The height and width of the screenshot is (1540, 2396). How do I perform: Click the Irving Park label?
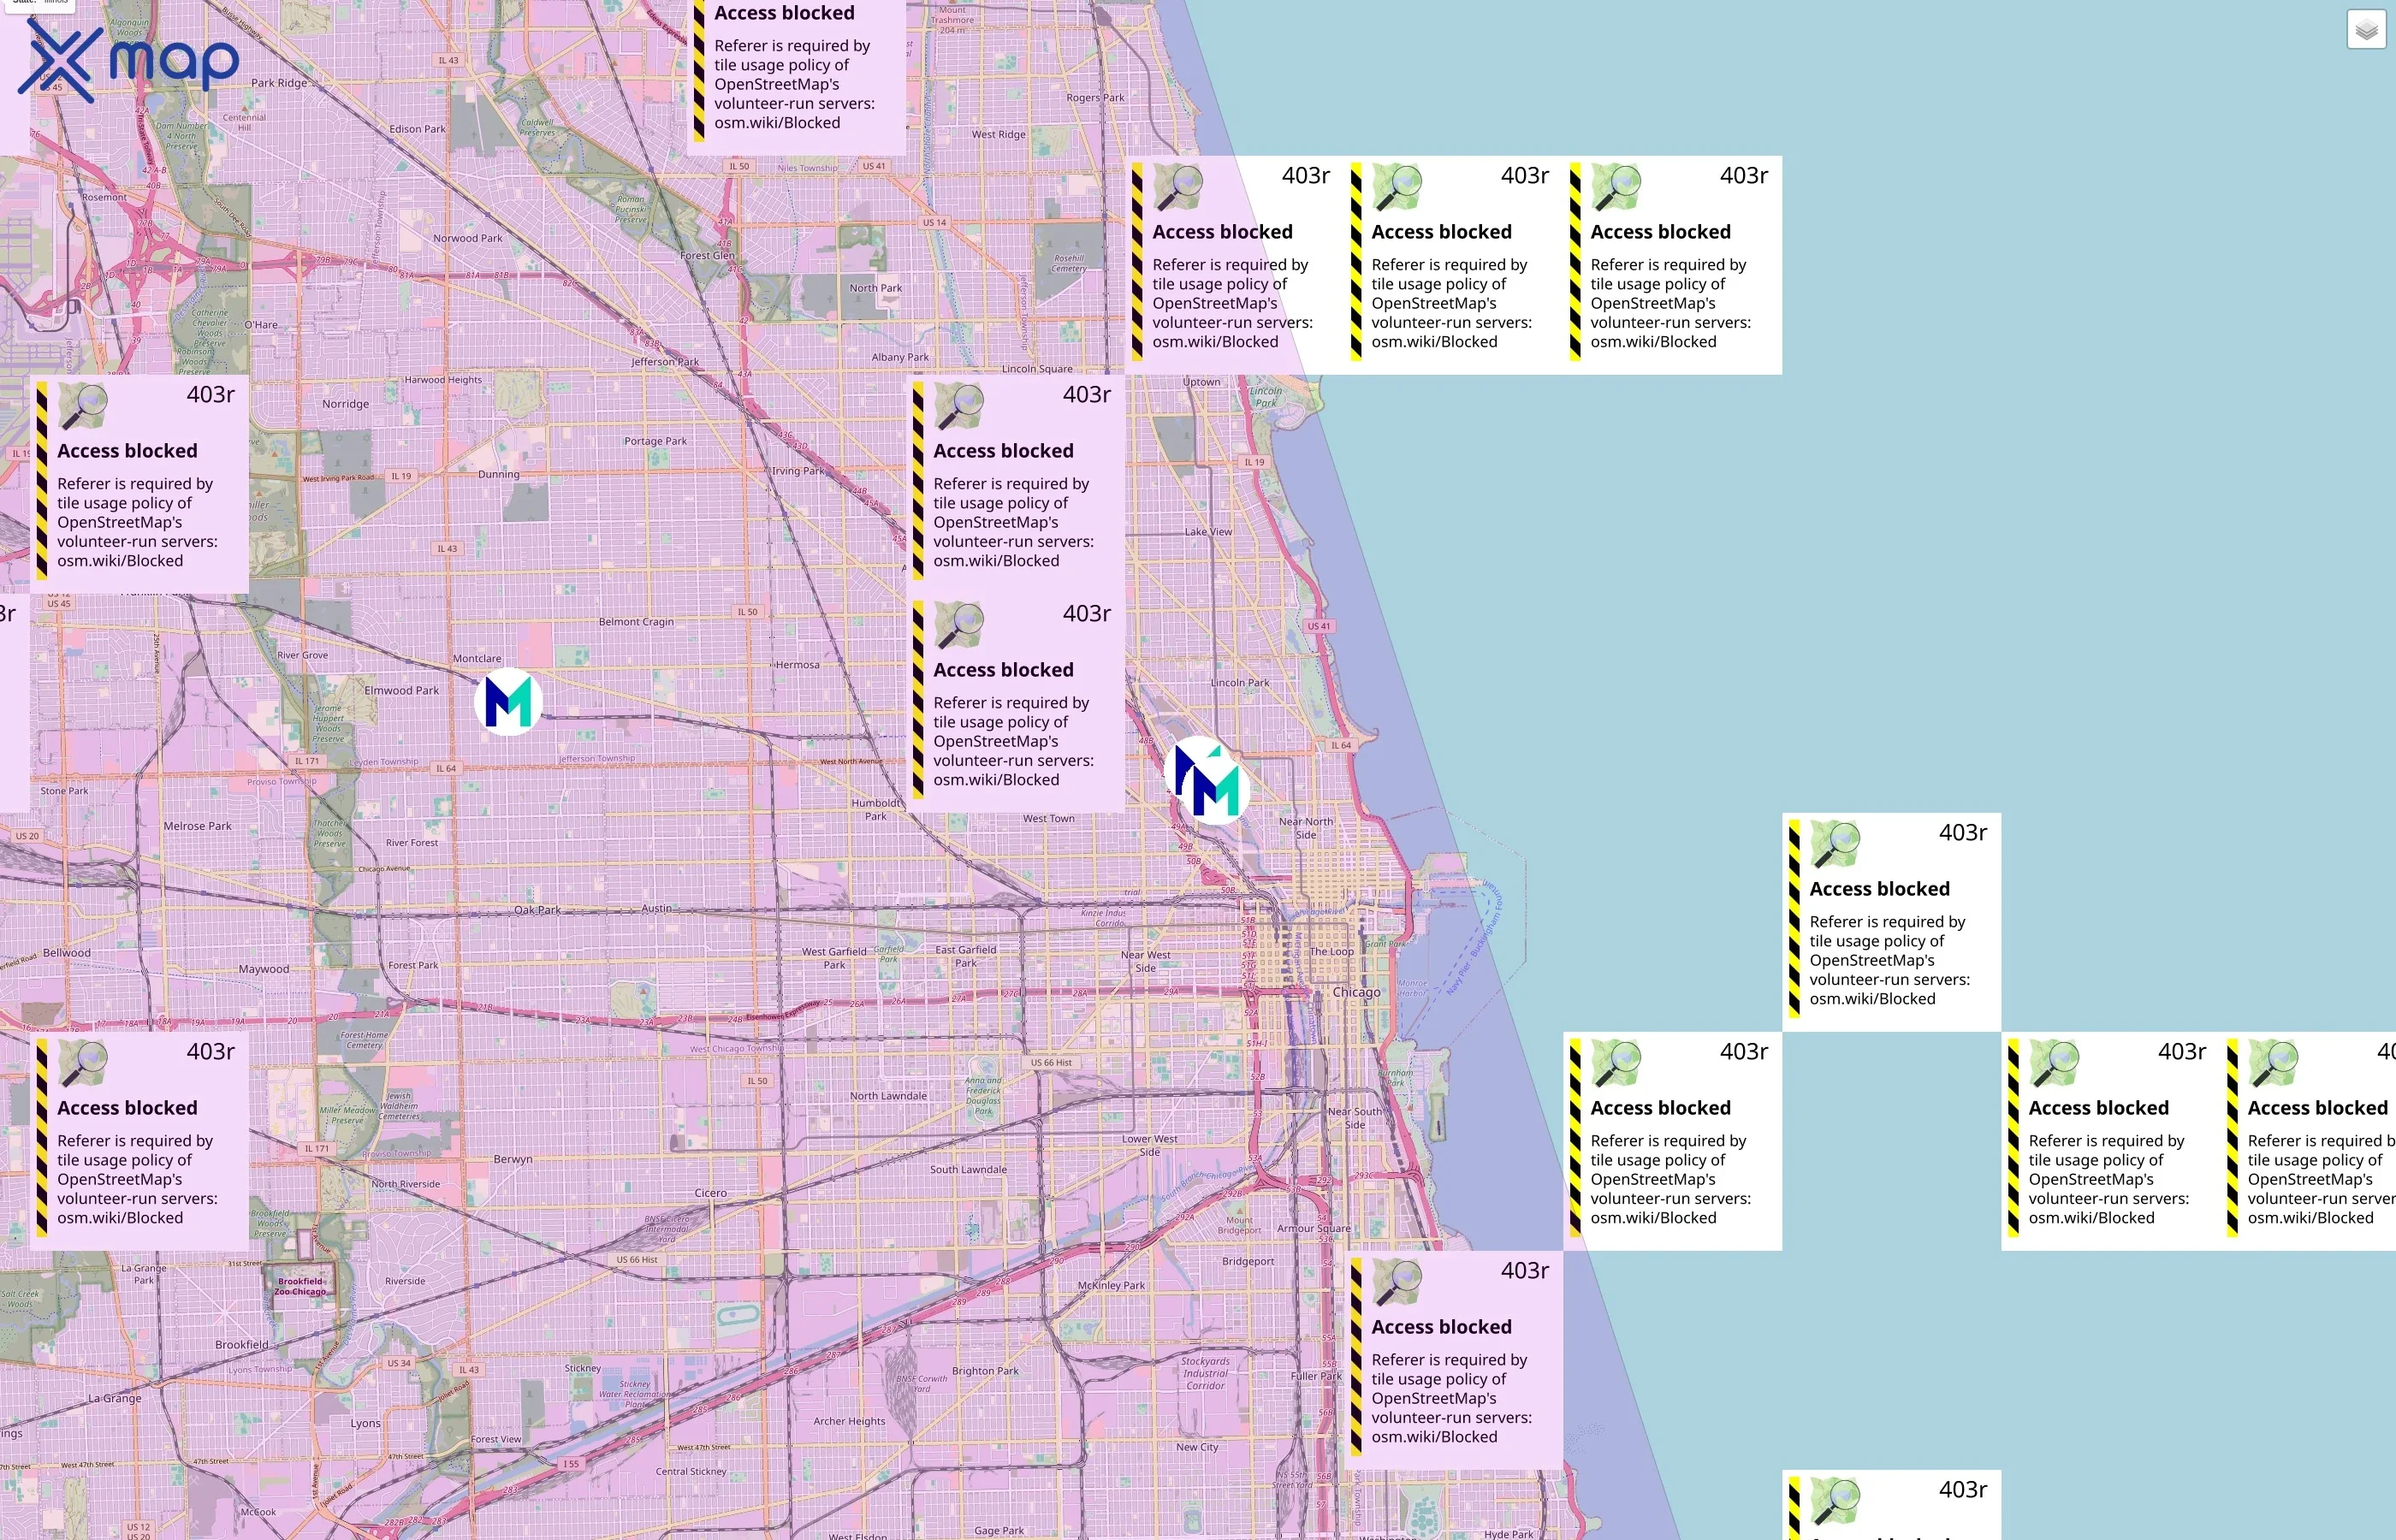pyautogui.click(x=798, y=471)
